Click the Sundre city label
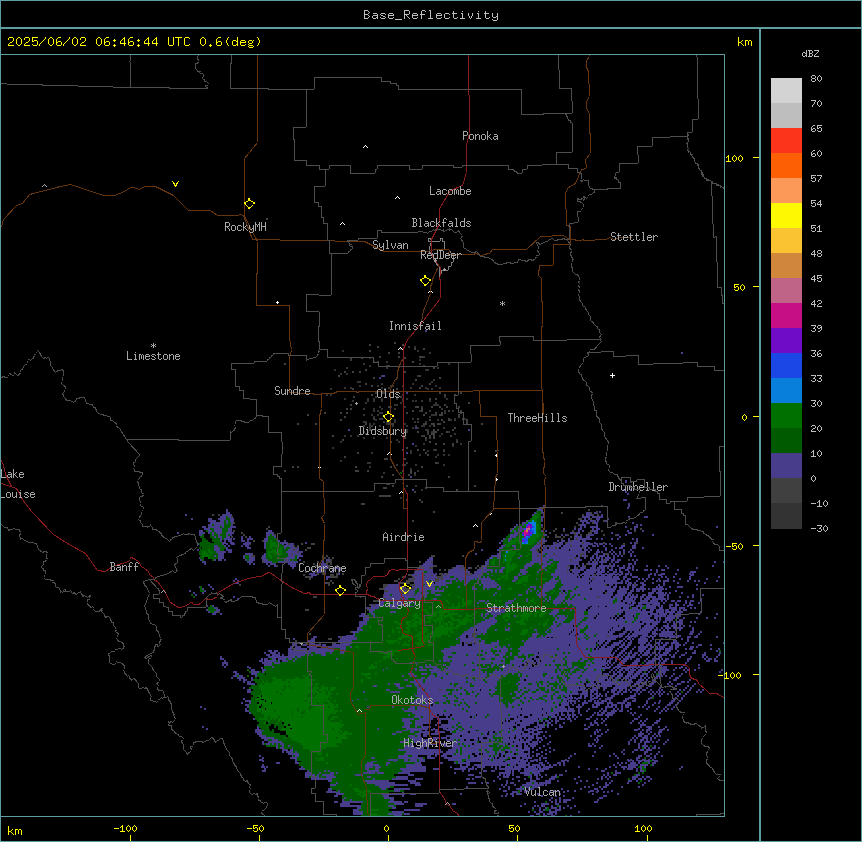The height and width of the screenshot is (842, 862). [292, 391]
